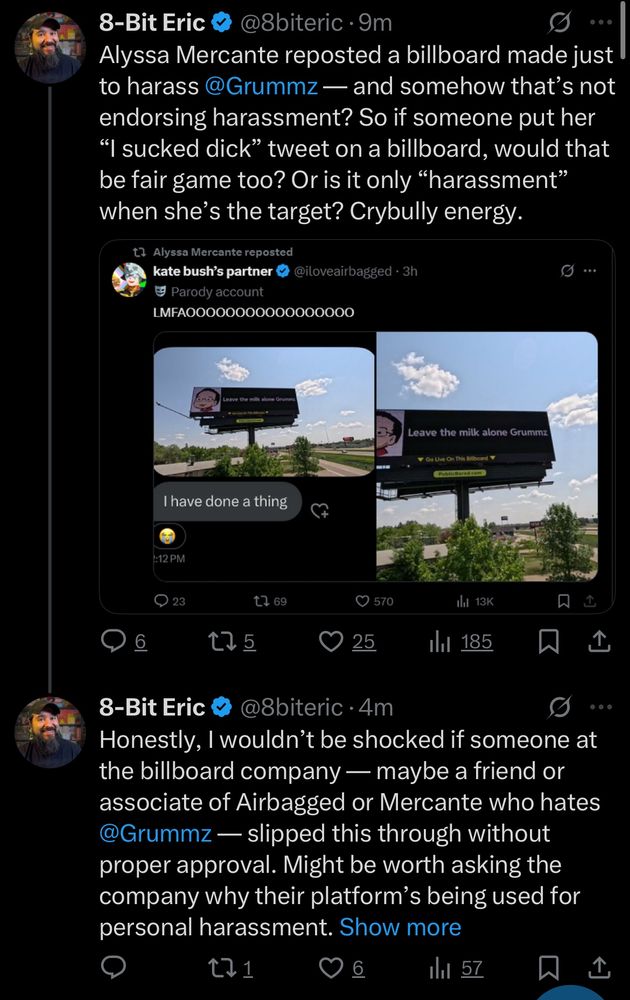Bookmark the first 8-Bit Eric tweet
This screenshot has height=1000, width=630.
coord(549,641)
